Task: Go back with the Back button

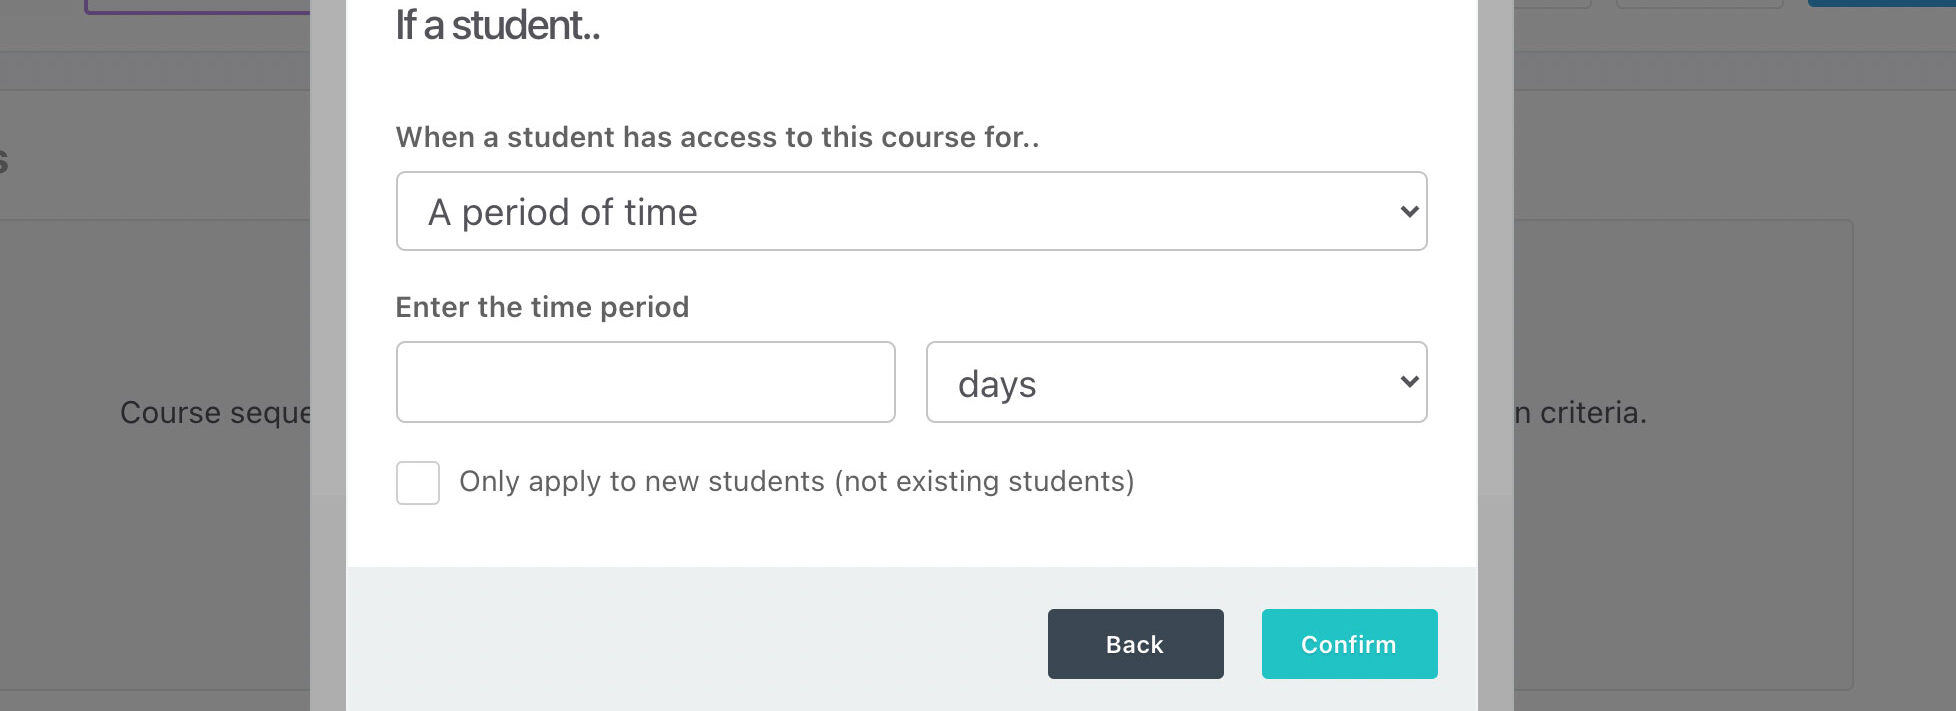Action: pyautogui.click(x=1135, y=644)
